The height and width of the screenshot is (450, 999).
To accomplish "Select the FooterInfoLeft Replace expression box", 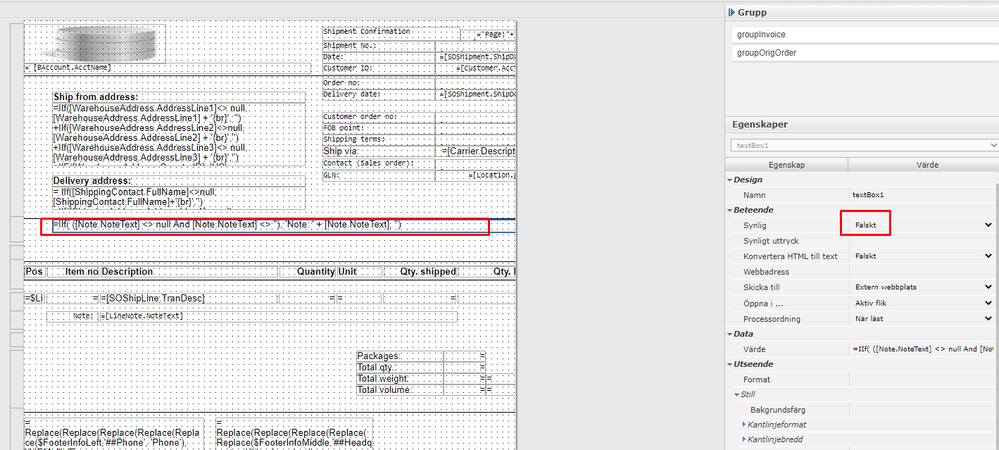I will click(x=114, y=433).
